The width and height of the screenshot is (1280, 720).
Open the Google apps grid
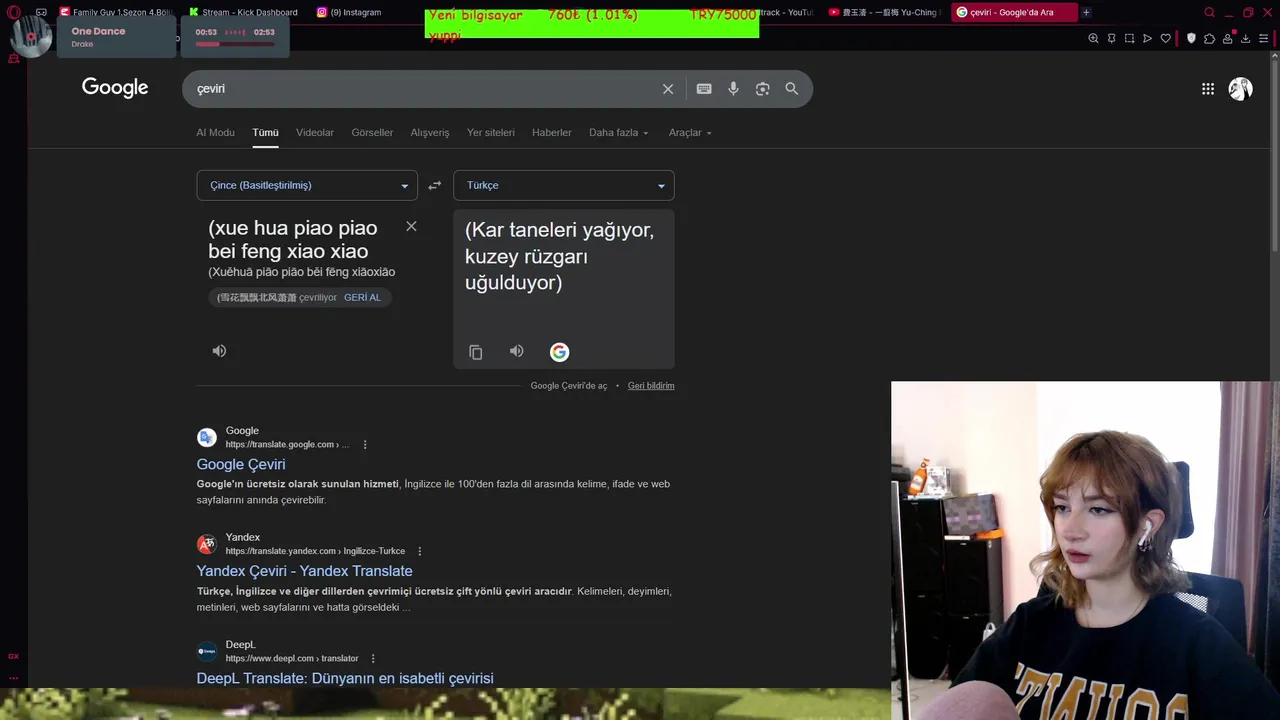coord(1208,89)
